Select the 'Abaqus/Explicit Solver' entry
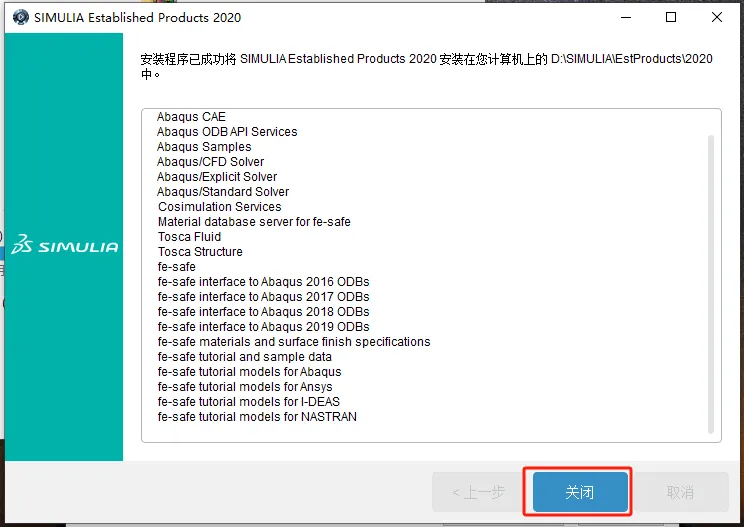This screenshot has height=527, width=744. pyautogui.click(x=217, y=176)
